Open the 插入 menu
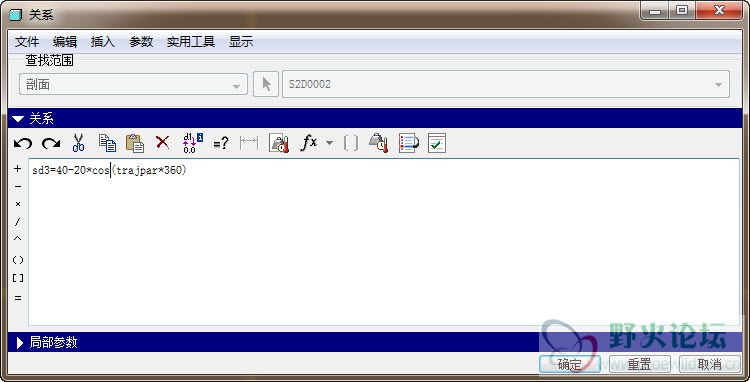Image resolution: width=750 pixels, height=382 pixels. coord(102,42)
